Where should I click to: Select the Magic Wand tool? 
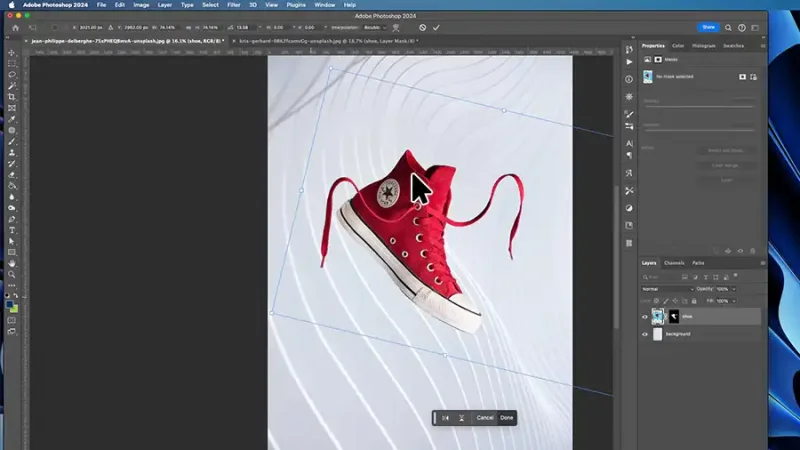(12, 86)
